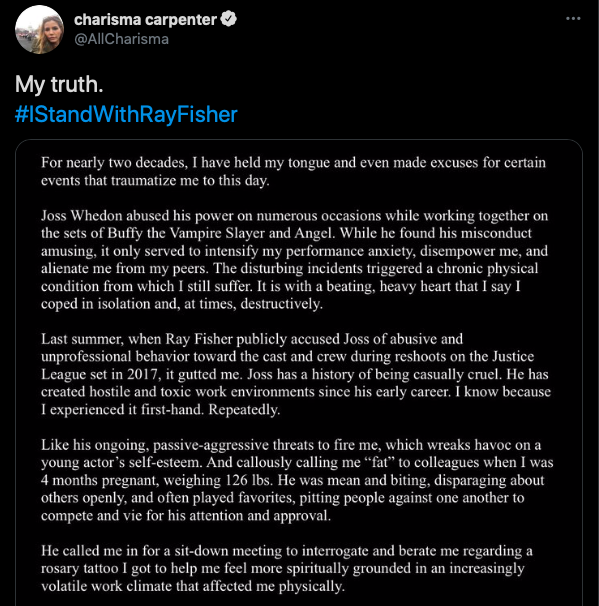Click the paragraph beginning "Joss Whedon abused his power"
The image size is (599, 606).
294,259
